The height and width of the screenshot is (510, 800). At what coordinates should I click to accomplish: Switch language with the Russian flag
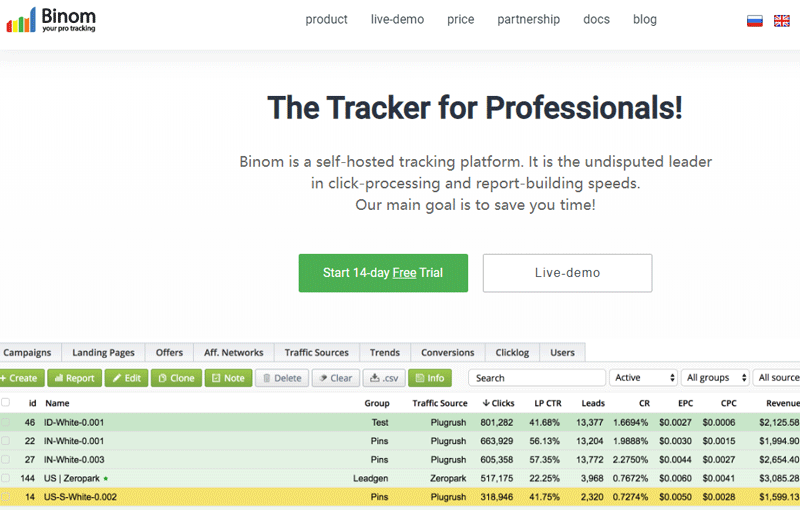[755, 20]
